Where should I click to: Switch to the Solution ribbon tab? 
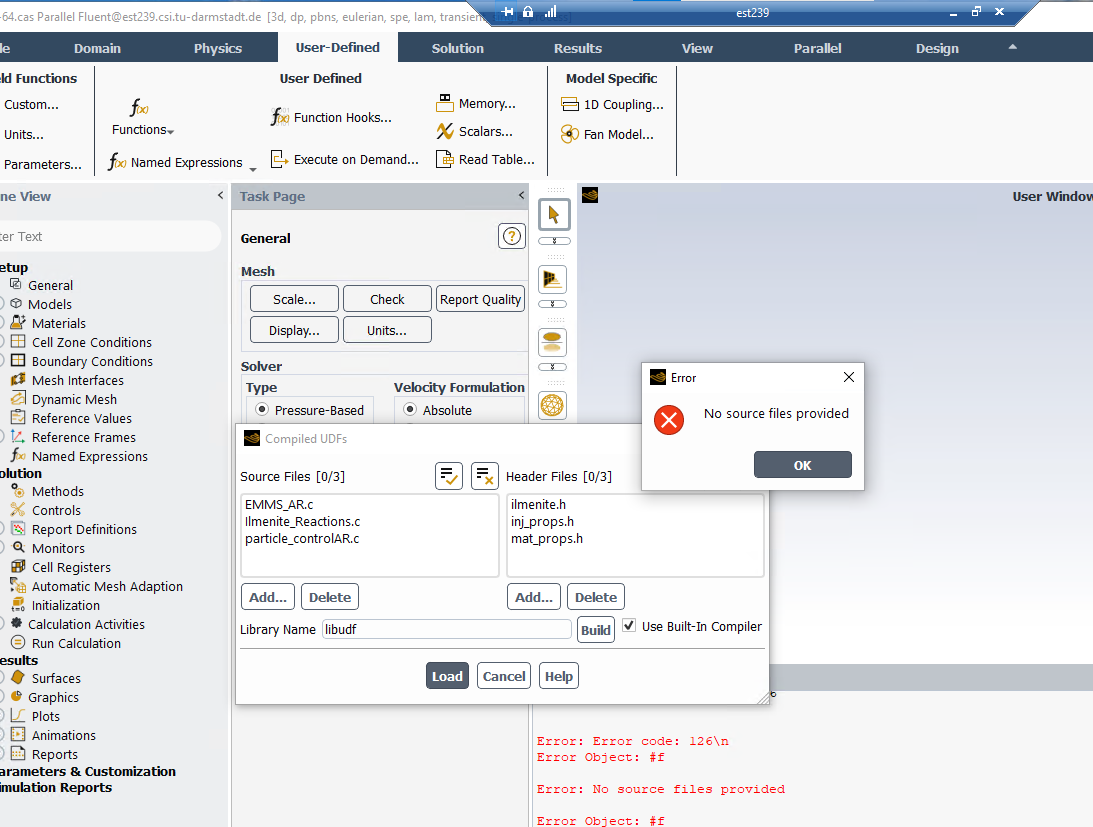(x=457, y=48)
